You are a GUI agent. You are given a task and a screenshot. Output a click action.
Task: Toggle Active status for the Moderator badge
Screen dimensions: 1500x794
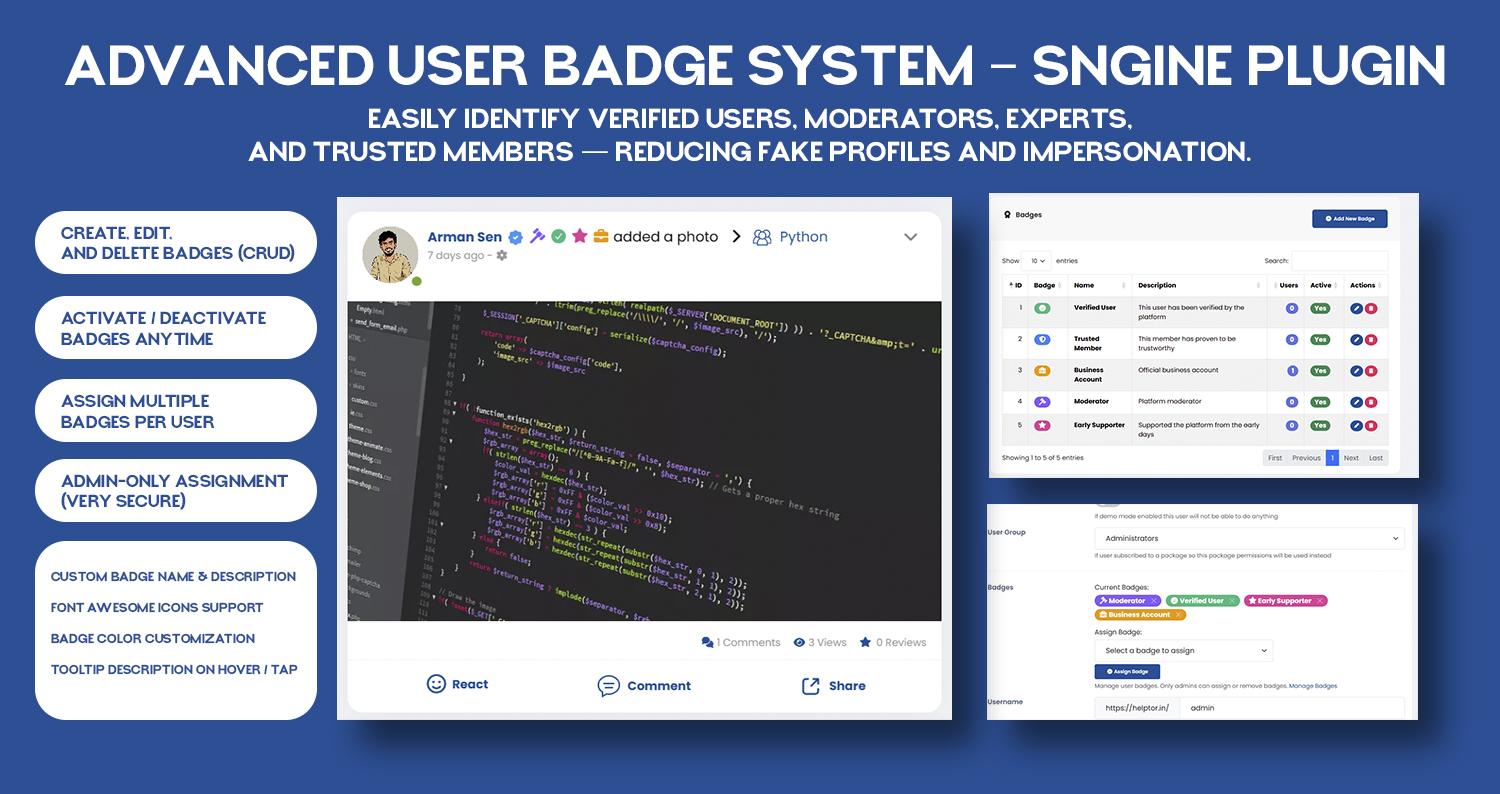1320,401
